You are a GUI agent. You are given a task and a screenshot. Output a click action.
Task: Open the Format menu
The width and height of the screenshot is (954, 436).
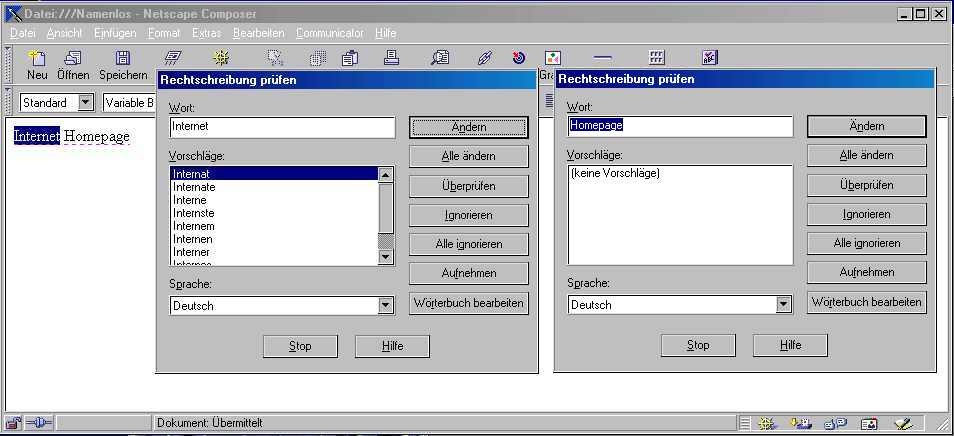(164, 33)
